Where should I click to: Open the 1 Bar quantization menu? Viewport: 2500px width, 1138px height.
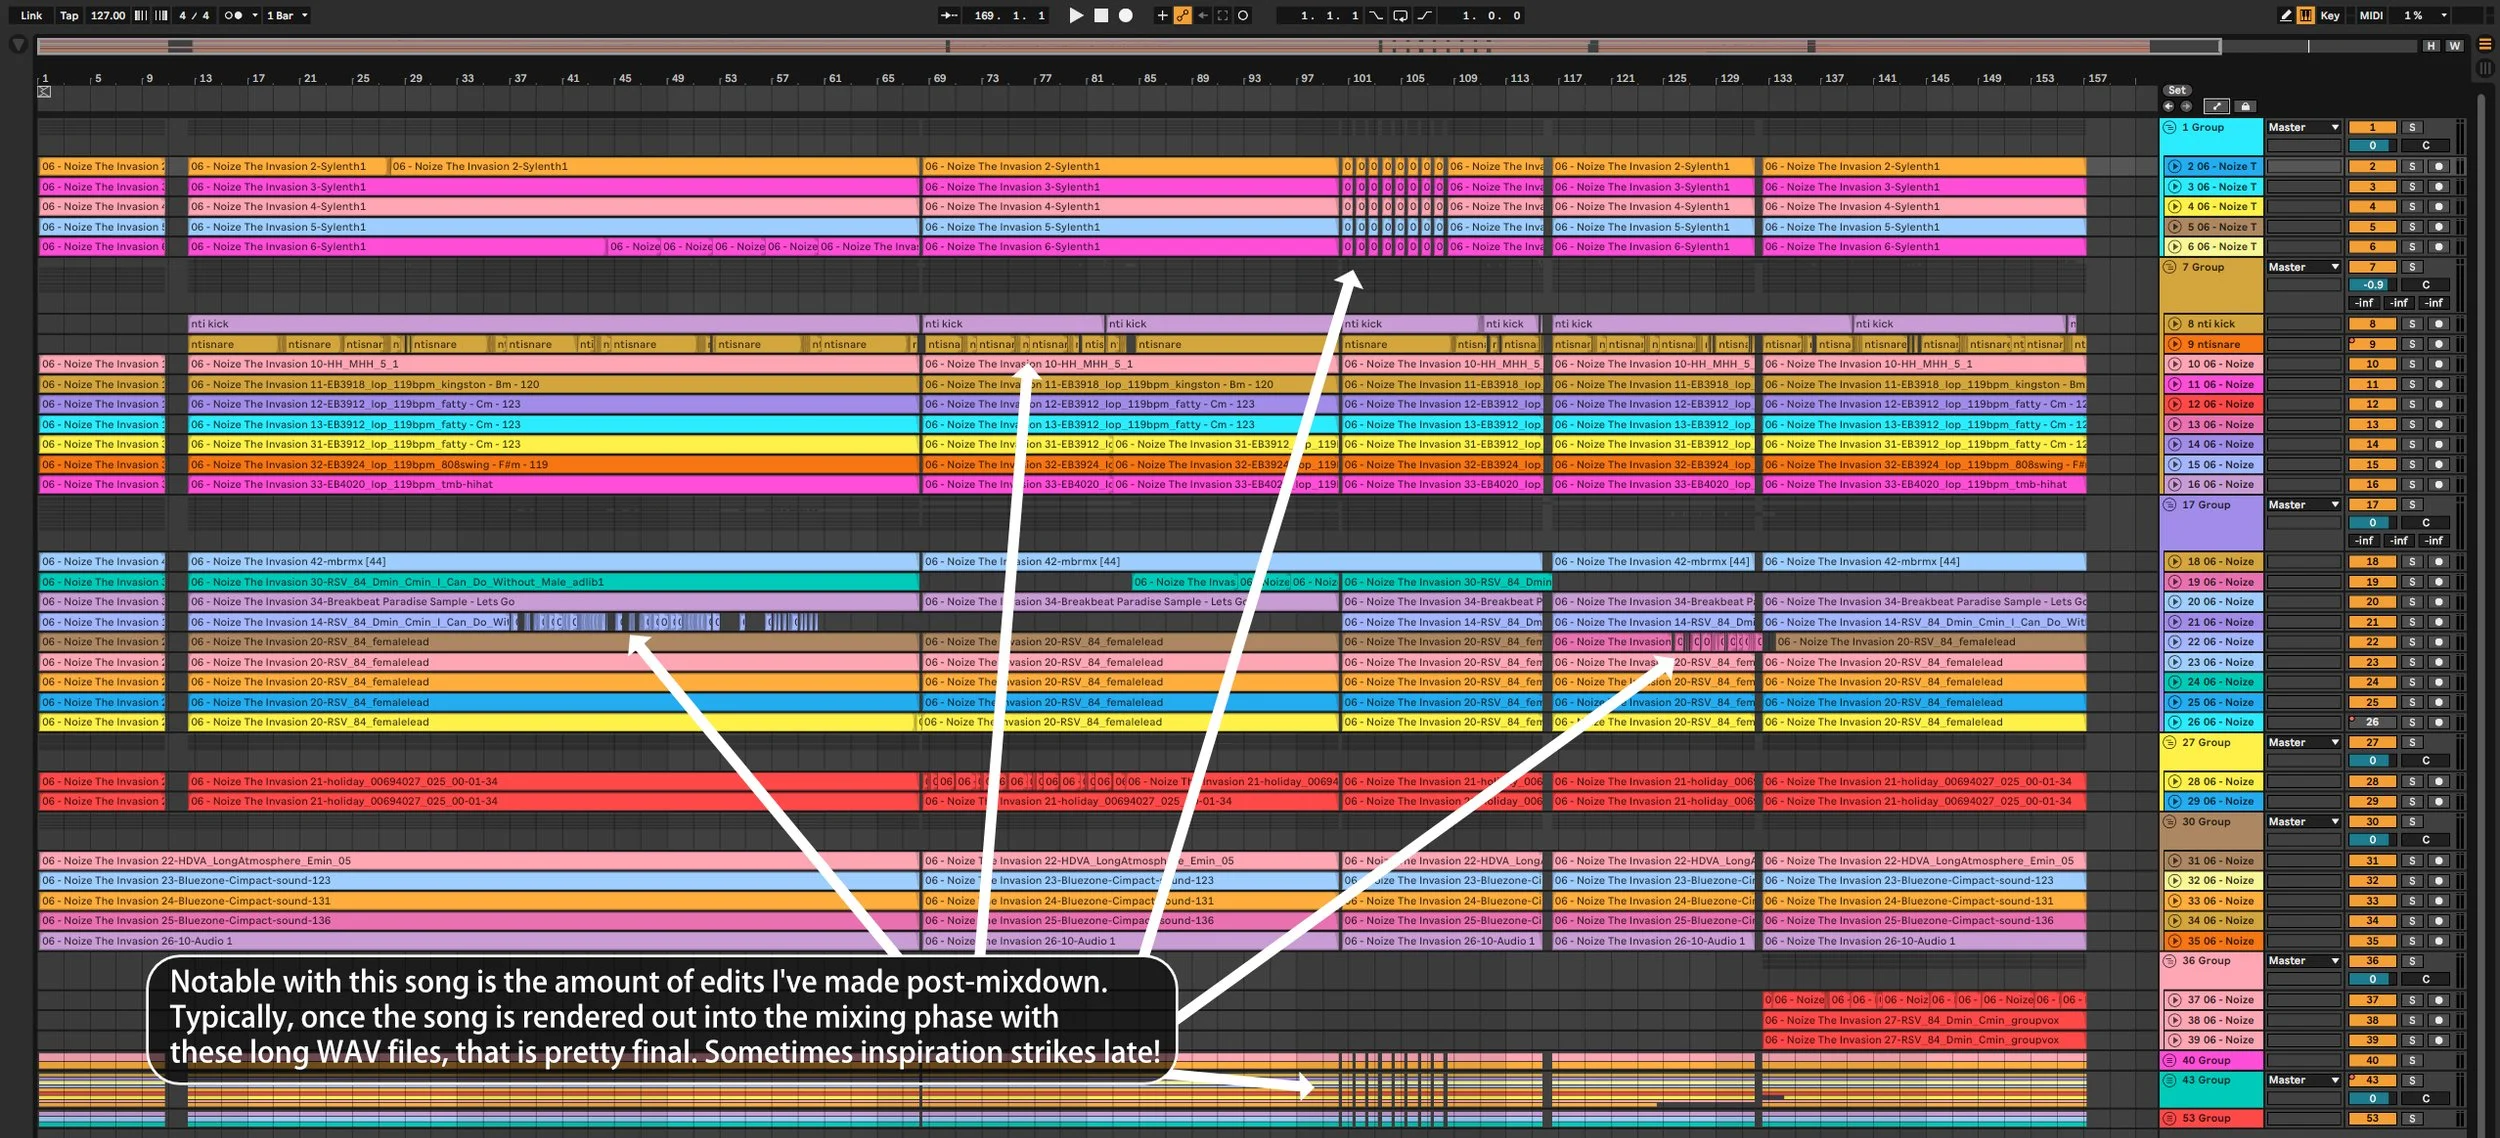tap(287, 15)
